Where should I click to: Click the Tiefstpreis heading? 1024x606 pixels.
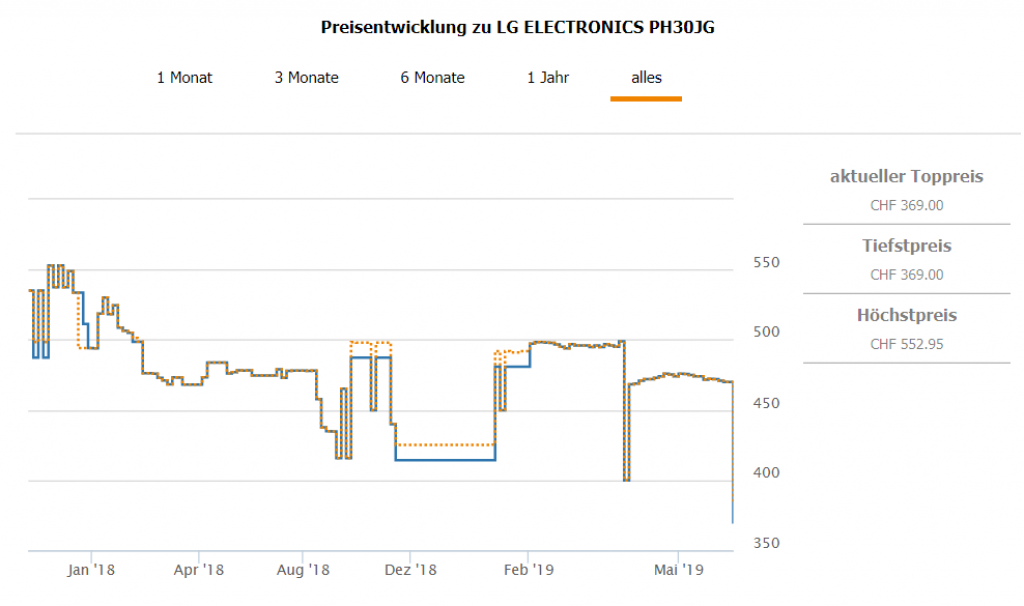pos(906,246)
